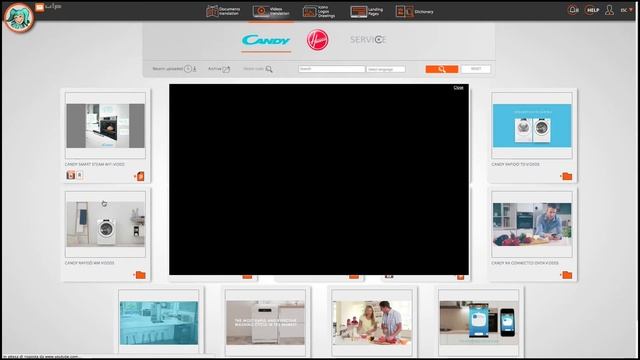Screen dimensions: 640x360
Task: Click PowerPoint icon on Smart Steam card
Action: pyautogui.click(x=71, y=175)
